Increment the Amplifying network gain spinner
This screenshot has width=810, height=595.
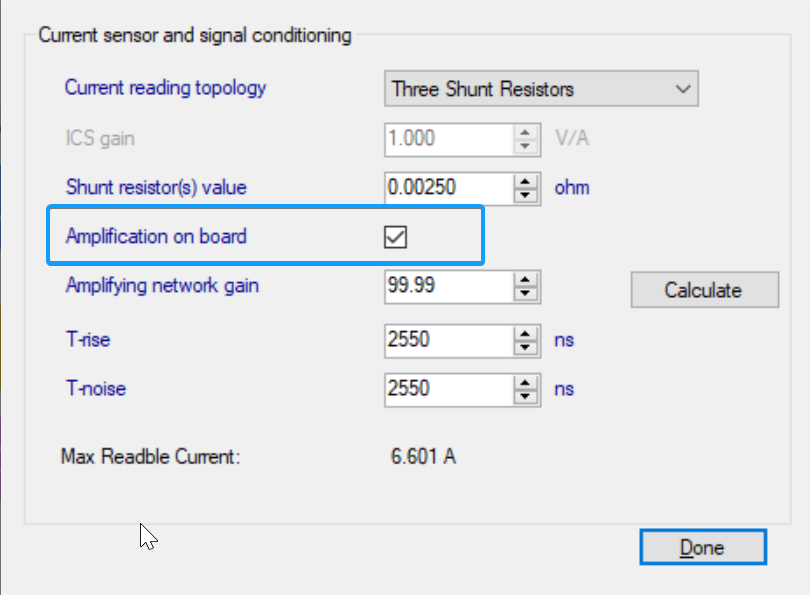click(x=525, y=280)
